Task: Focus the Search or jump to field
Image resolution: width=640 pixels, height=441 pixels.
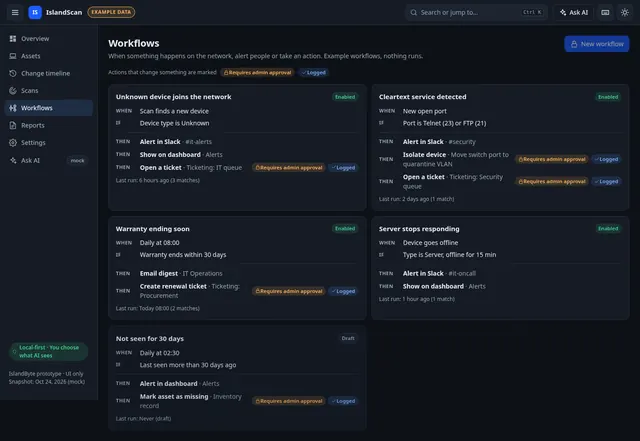Action: click(476, 12)
